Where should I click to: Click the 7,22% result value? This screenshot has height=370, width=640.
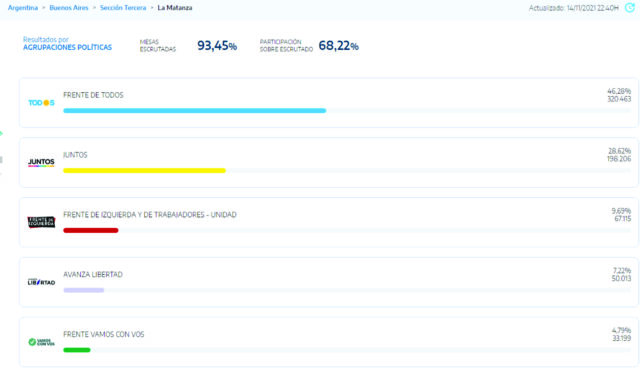pos(622,271)
